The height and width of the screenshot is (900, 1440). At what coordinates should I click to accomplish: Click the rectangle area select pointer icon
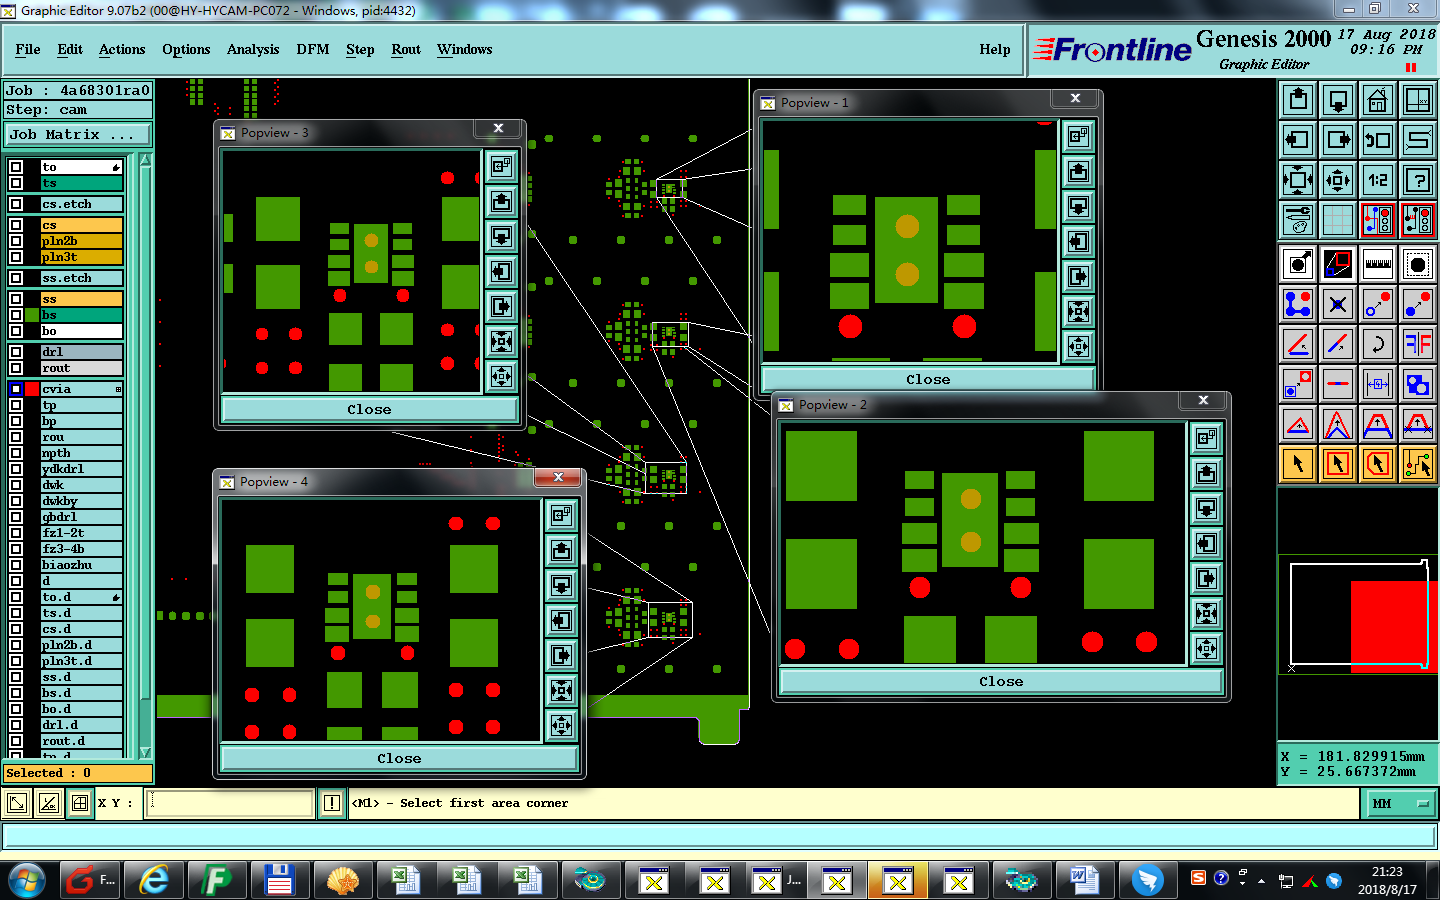pyautogui.click(x=1338, y=464)
